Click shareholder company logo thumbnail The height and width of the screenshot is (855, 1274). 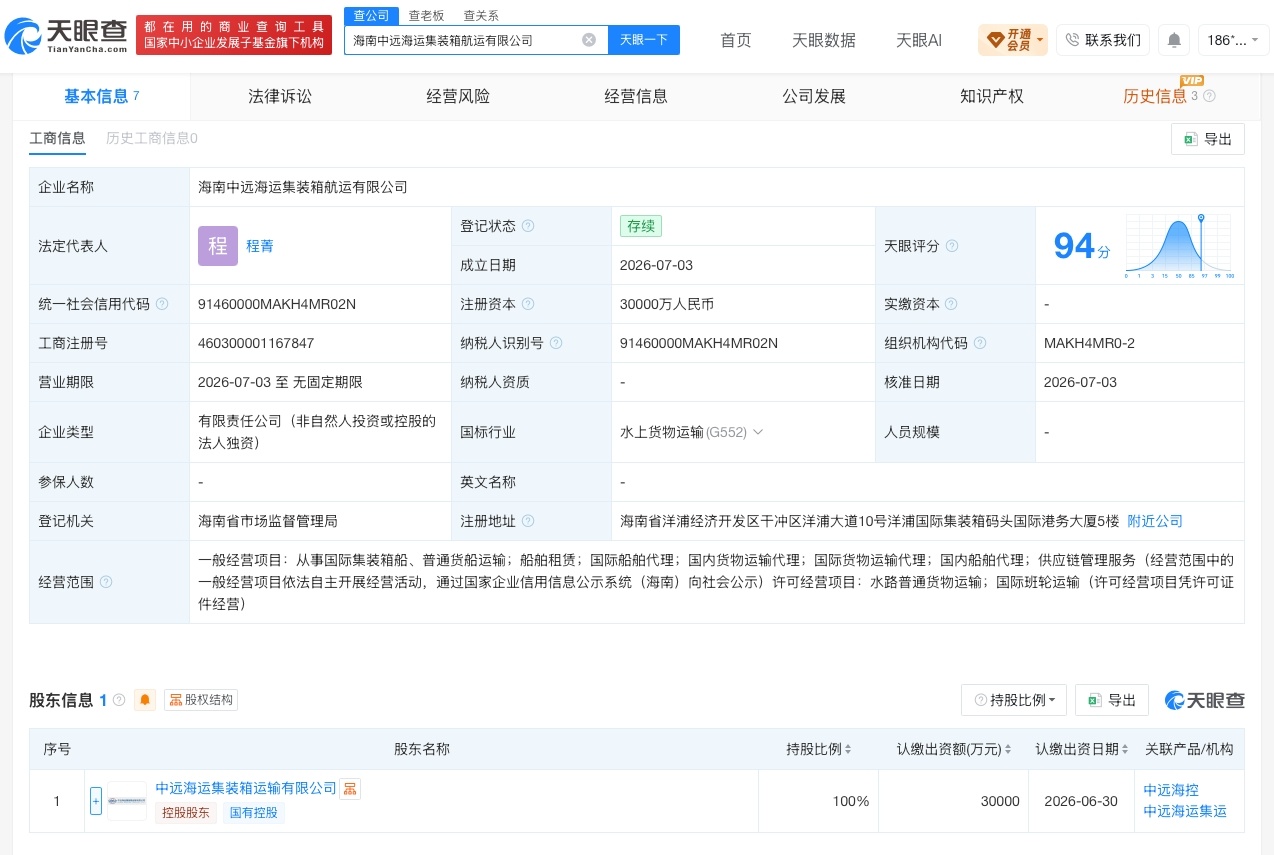[127, 801]
